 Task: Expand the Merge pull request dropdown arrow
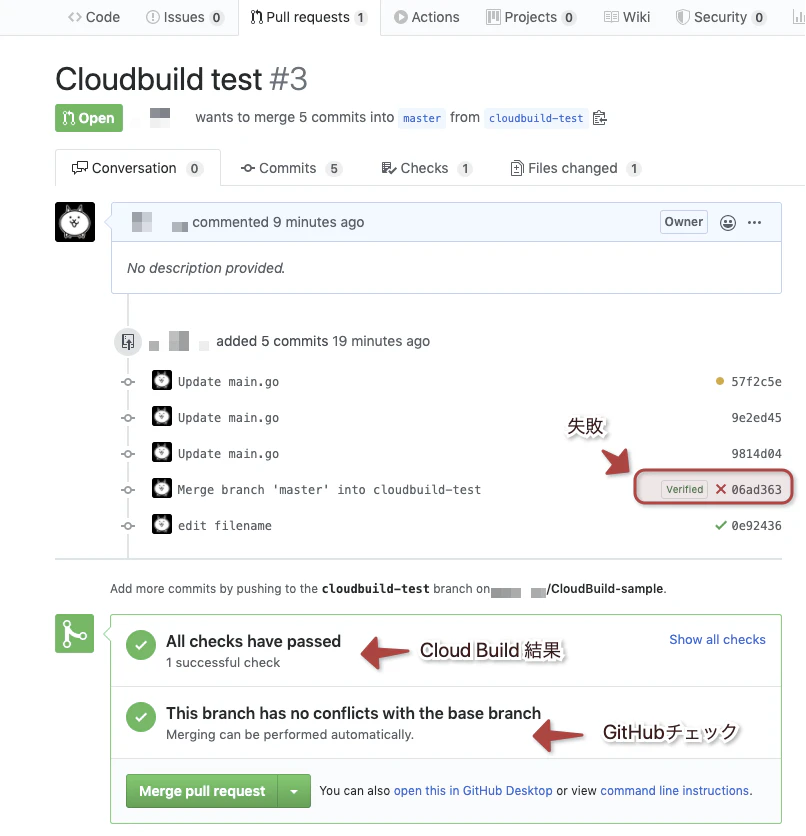point(294,791)
